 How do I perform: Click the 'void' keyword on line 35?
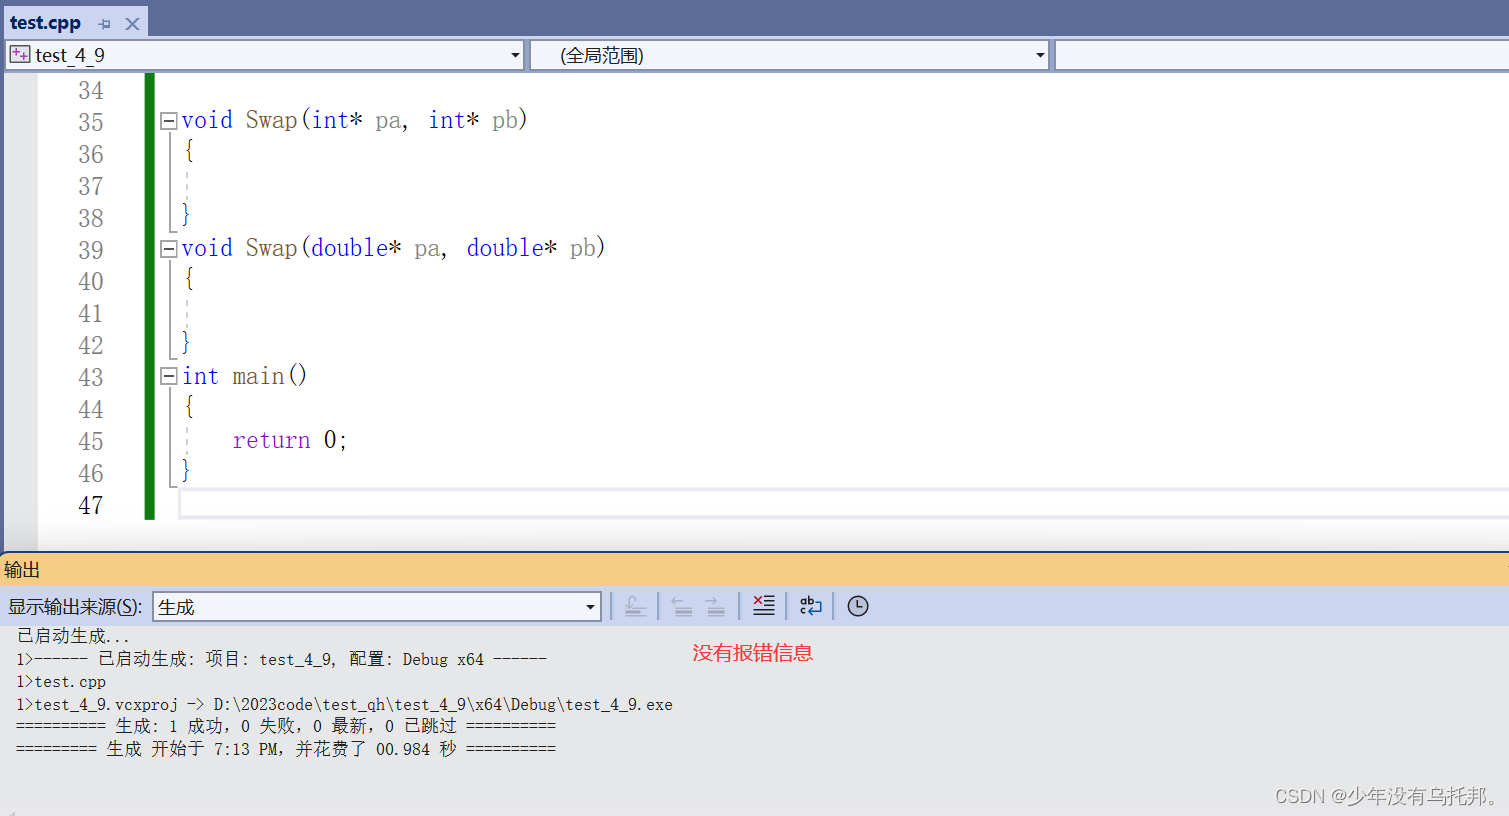(x=207, y=120)
